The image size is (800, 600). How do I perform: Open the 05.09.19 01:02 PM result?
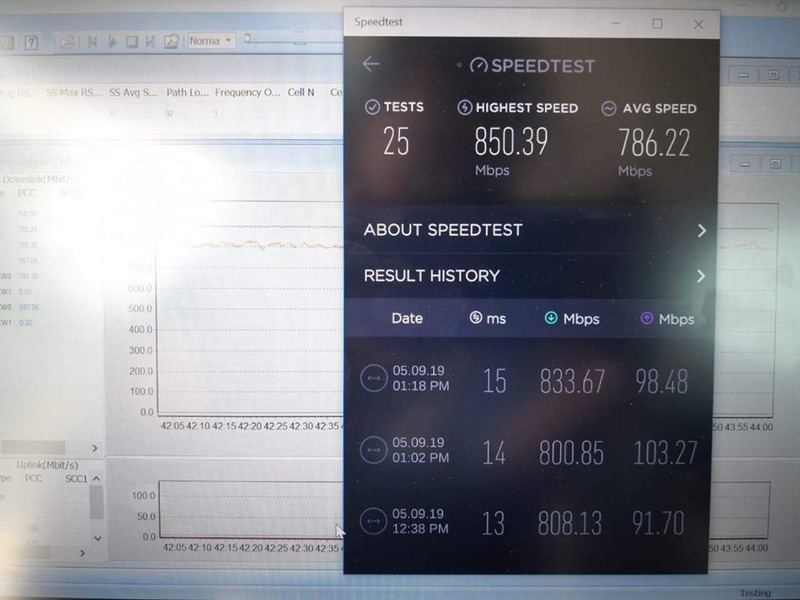click(x=528, y=452)
